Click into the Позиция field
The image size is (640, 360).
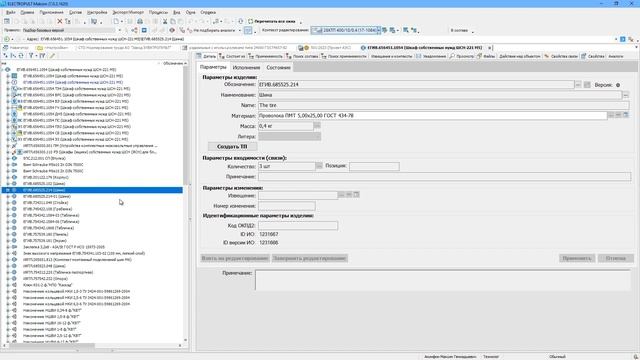tap(374, 166)
